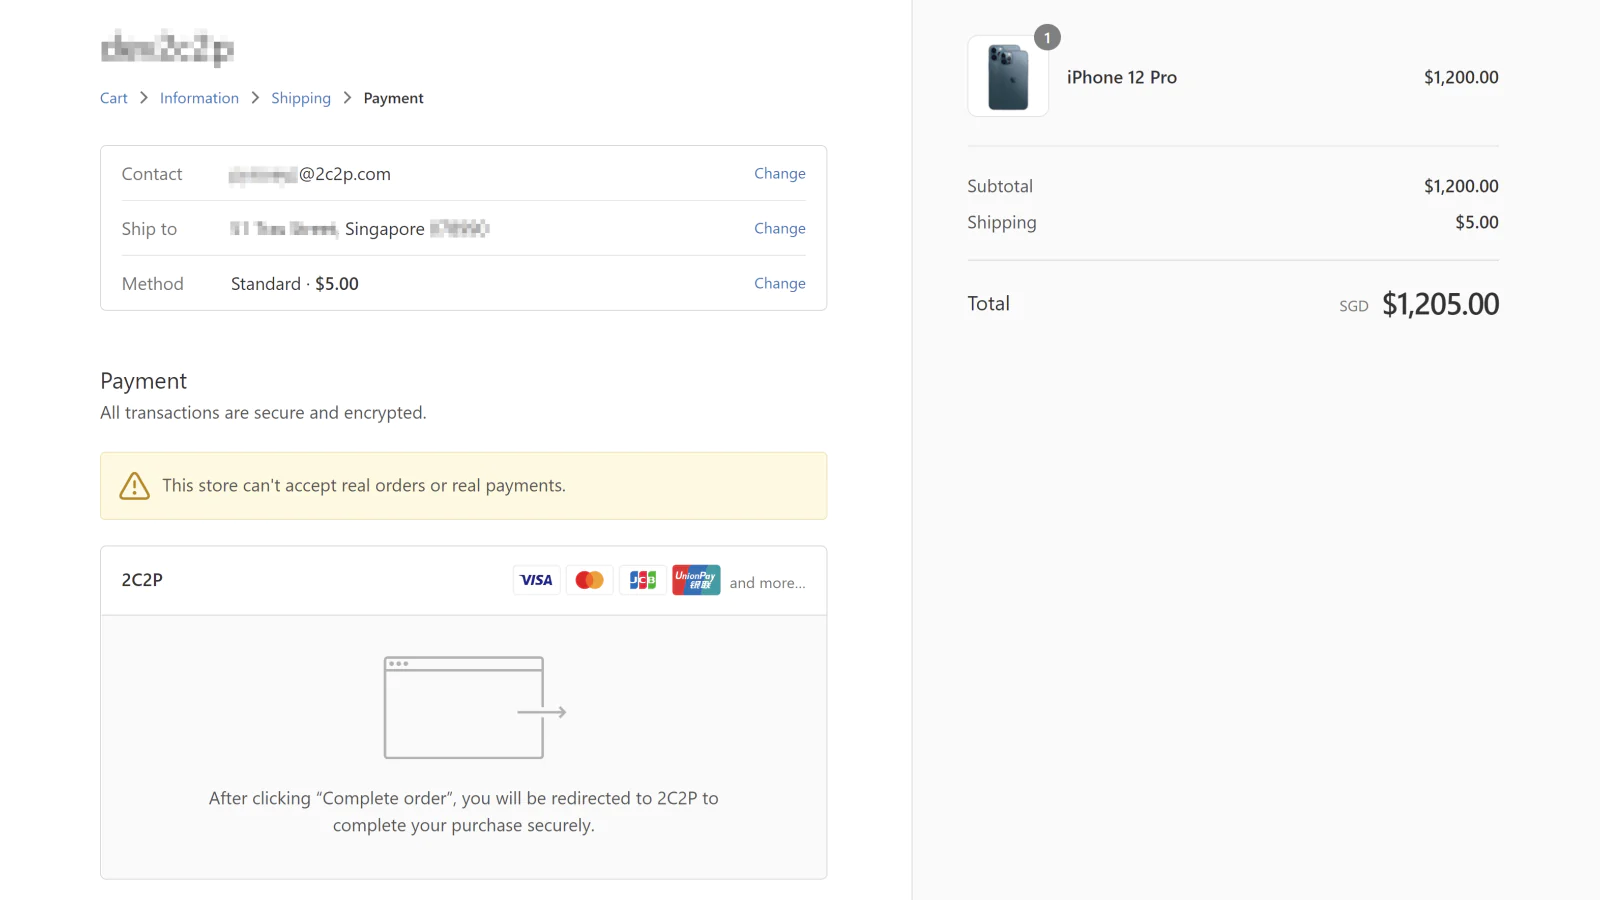Click the chevron between Shipping and Payment
The height and width of the screenshot is (900, 1600).
tap(347, 98)
